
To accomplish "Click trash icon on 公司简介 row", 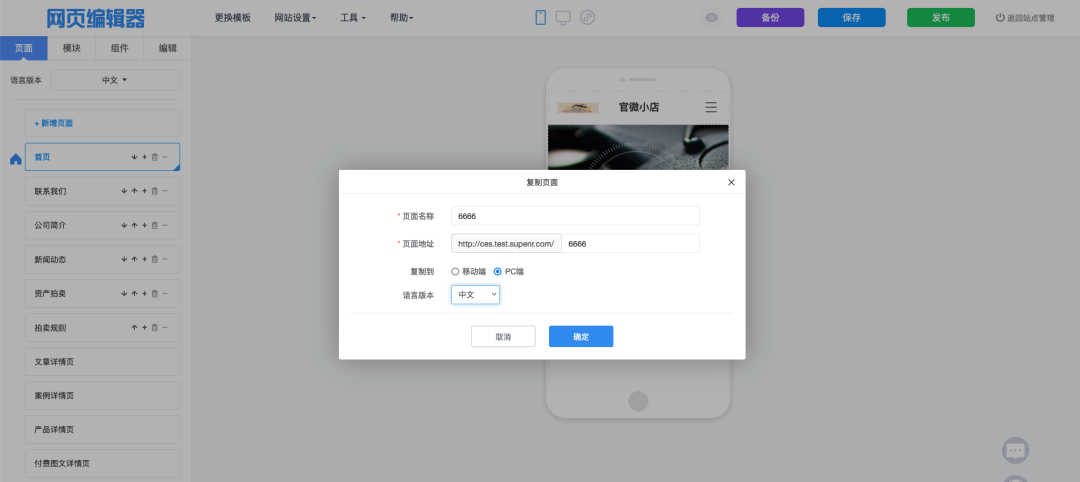I will 154,225.
